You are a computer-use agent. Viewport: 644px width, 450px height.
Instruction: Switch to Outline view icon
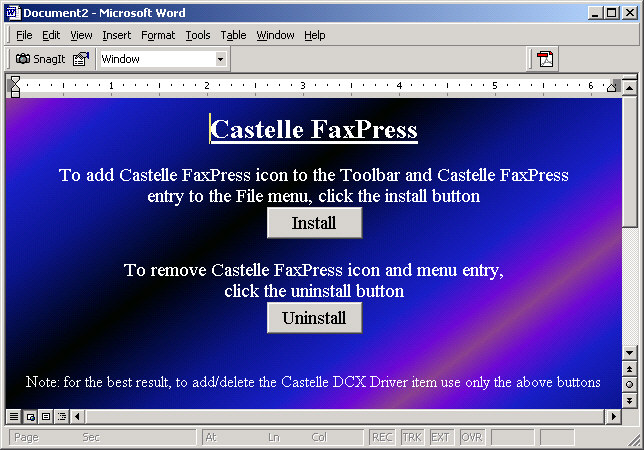(61, 416)
